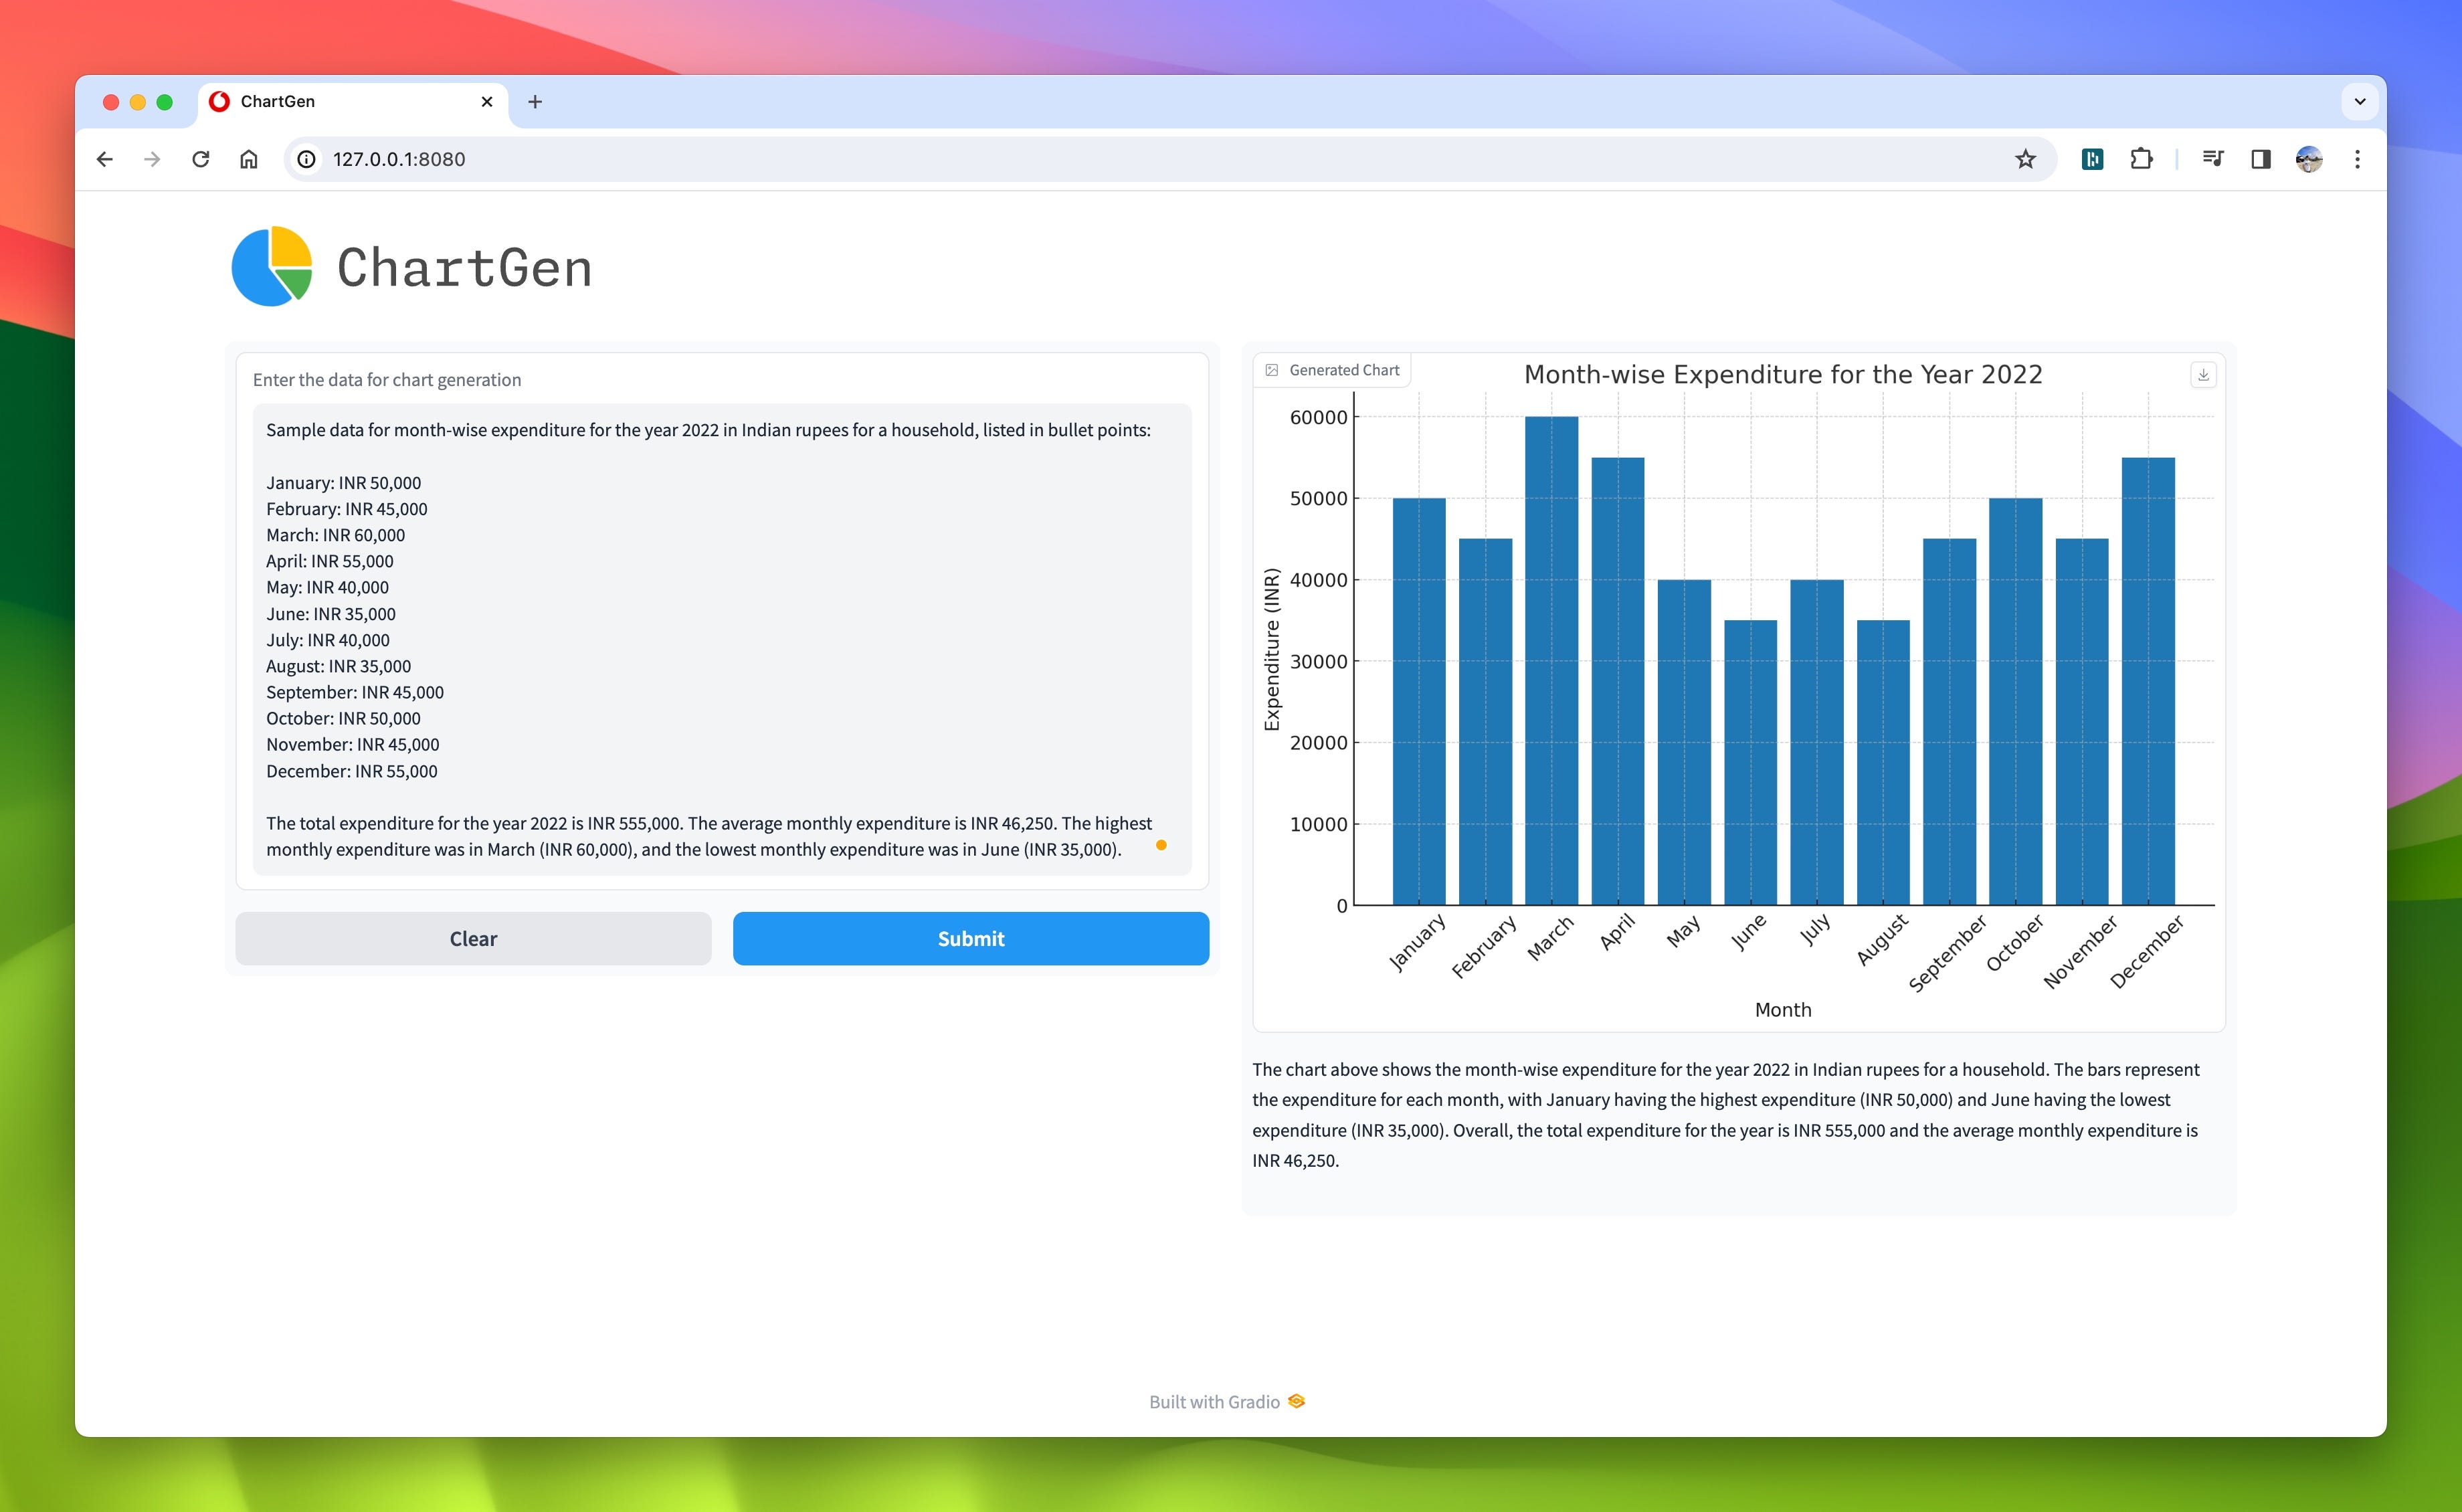Click the image icon next to Generated Chart
2462x1512 pixels.
pyautogui.click(x=1272, y=369)
